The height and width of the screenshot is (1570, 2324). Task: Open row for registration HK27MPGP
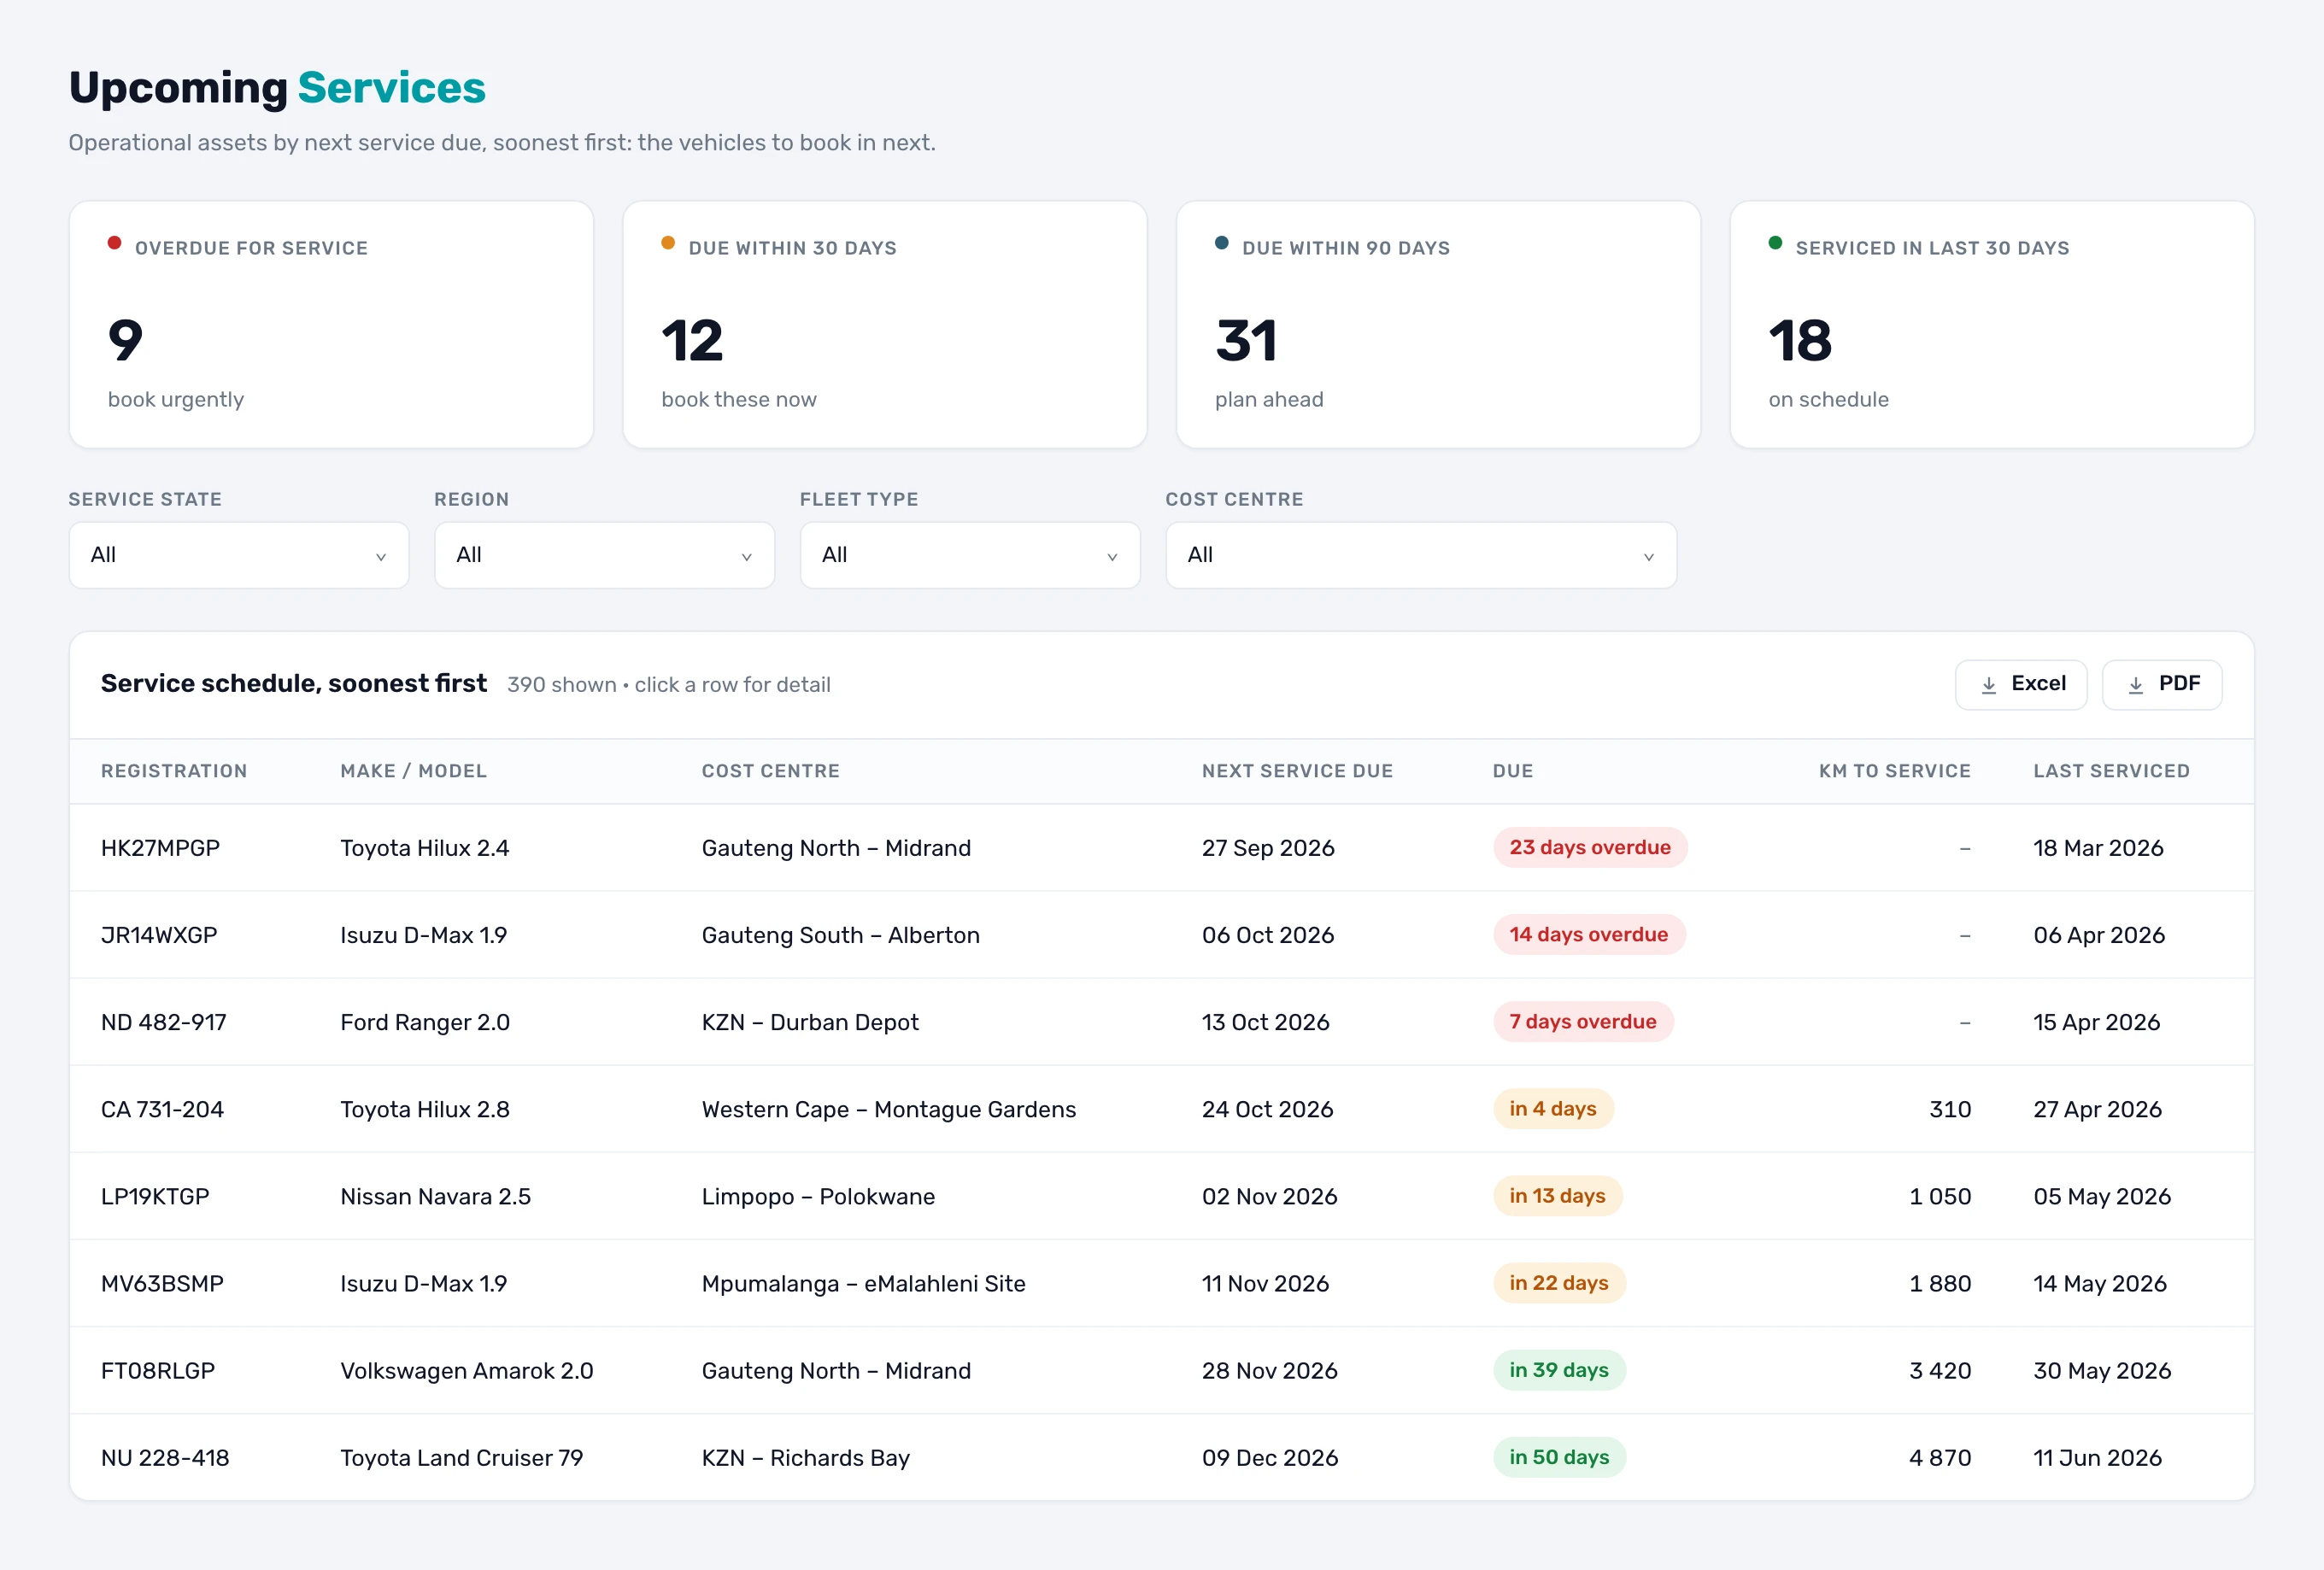1162,848
